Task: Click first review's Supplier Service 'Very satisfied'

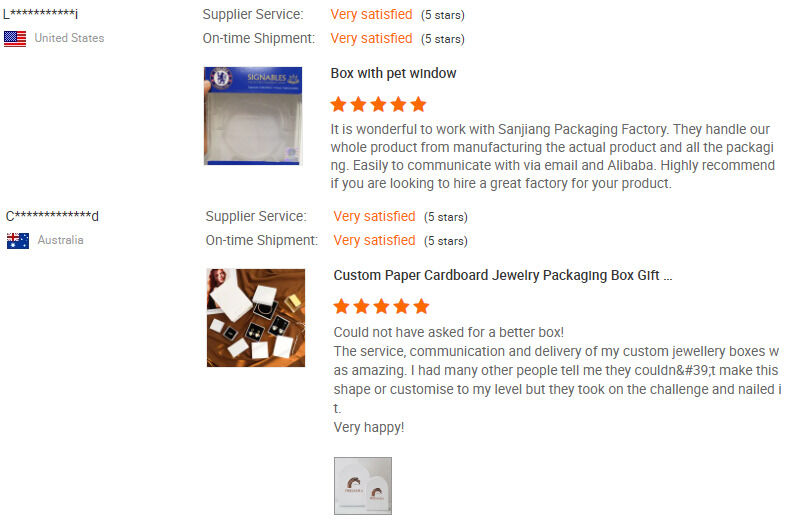Action: pyautogui.click(x=371, y=15)
